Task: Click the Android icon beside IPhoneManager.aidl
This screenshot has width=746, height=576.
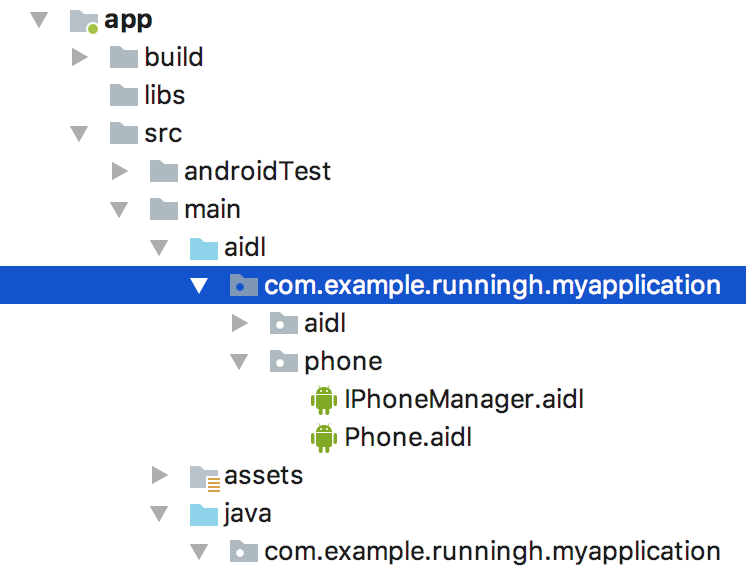Action: click(x=324, y=400)
